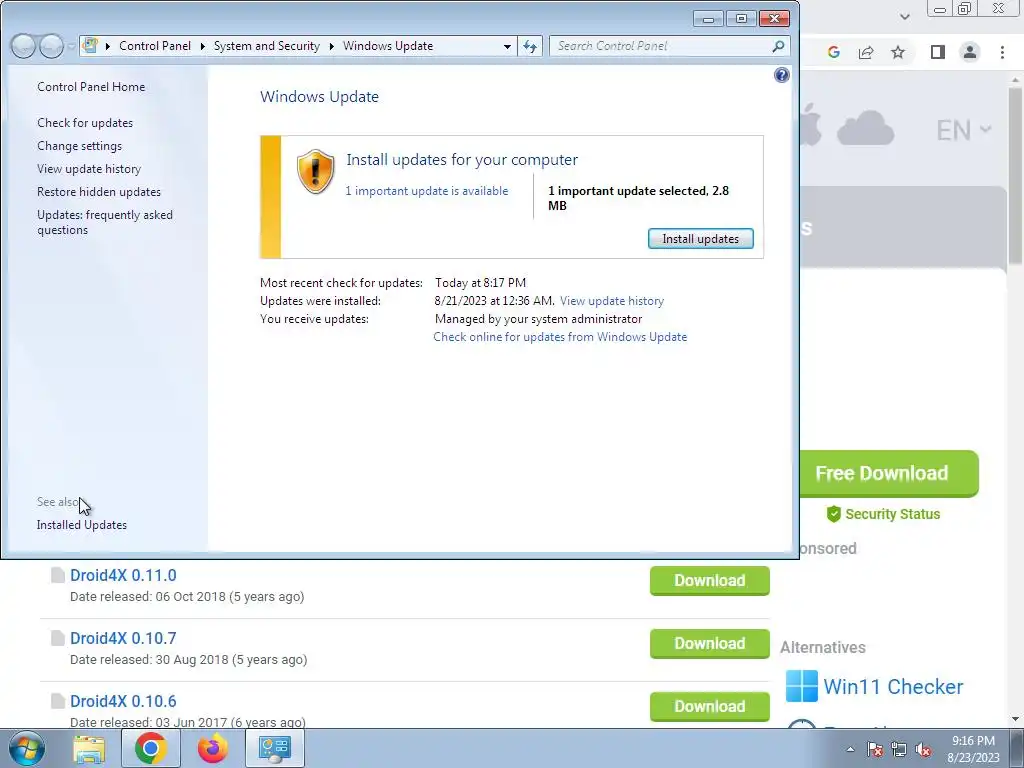Click the taskbar clock showing 9:16 PM

973,749
